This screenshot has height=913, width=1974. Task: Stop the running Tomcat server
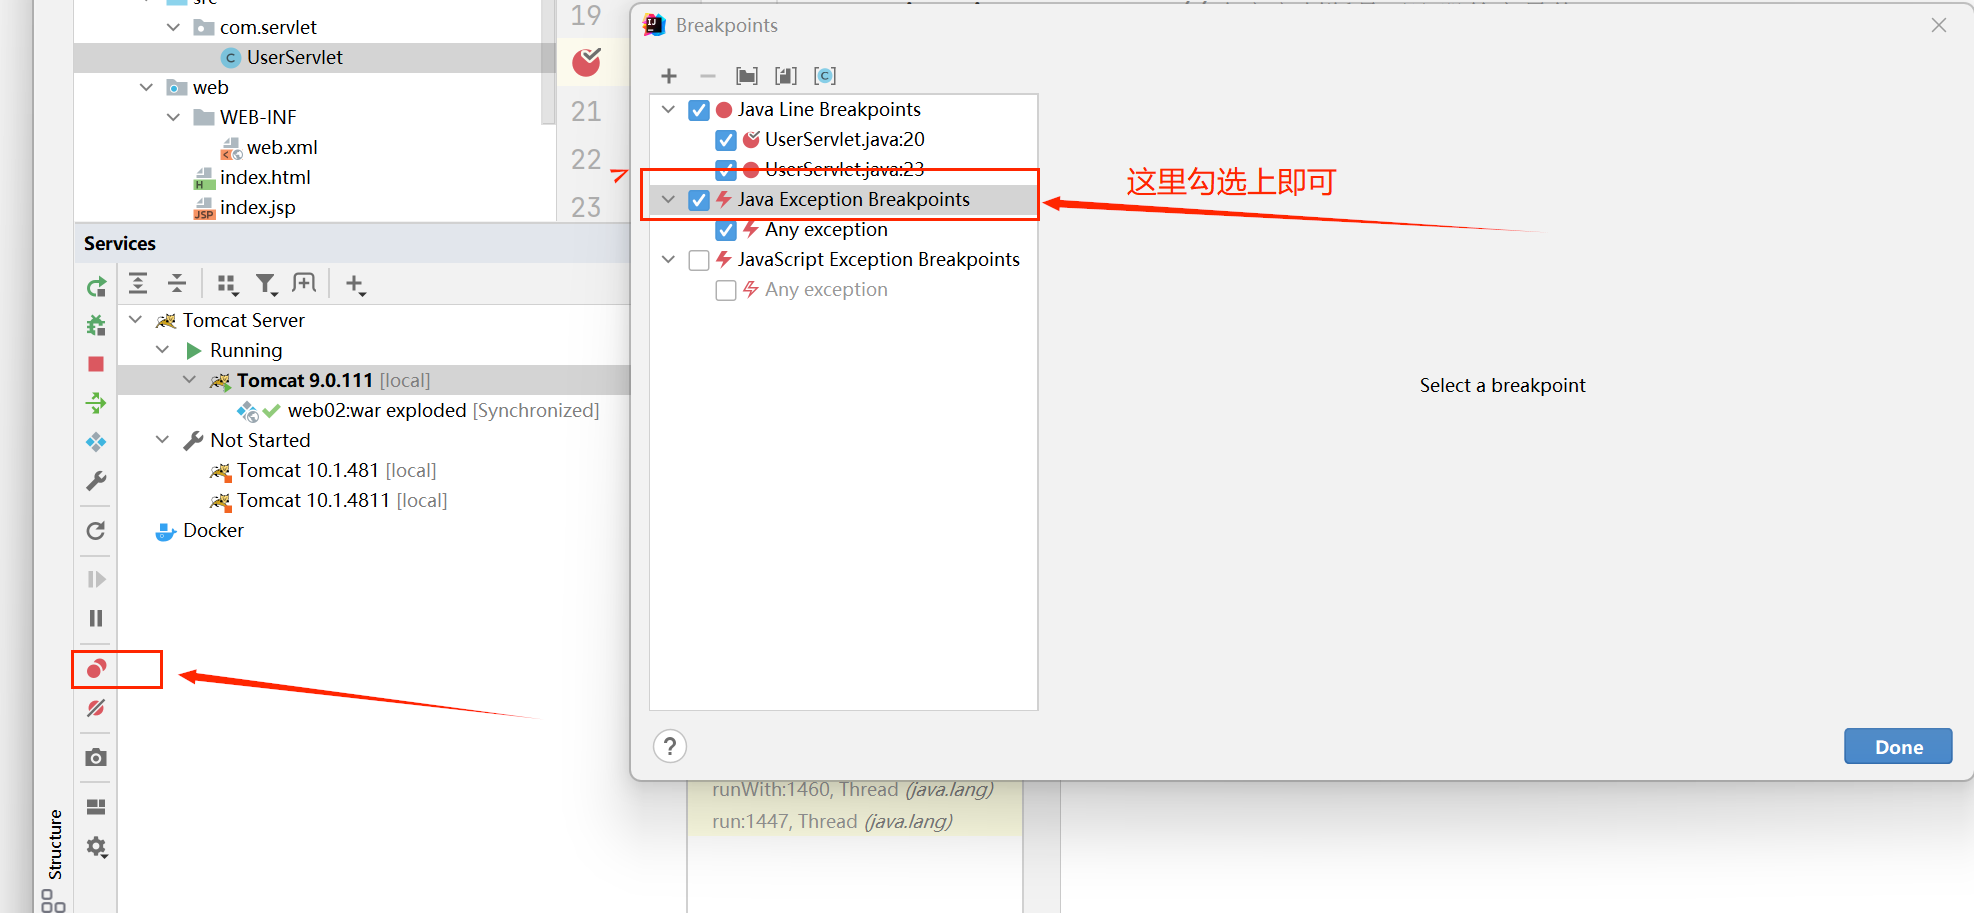tap(96, 364)
